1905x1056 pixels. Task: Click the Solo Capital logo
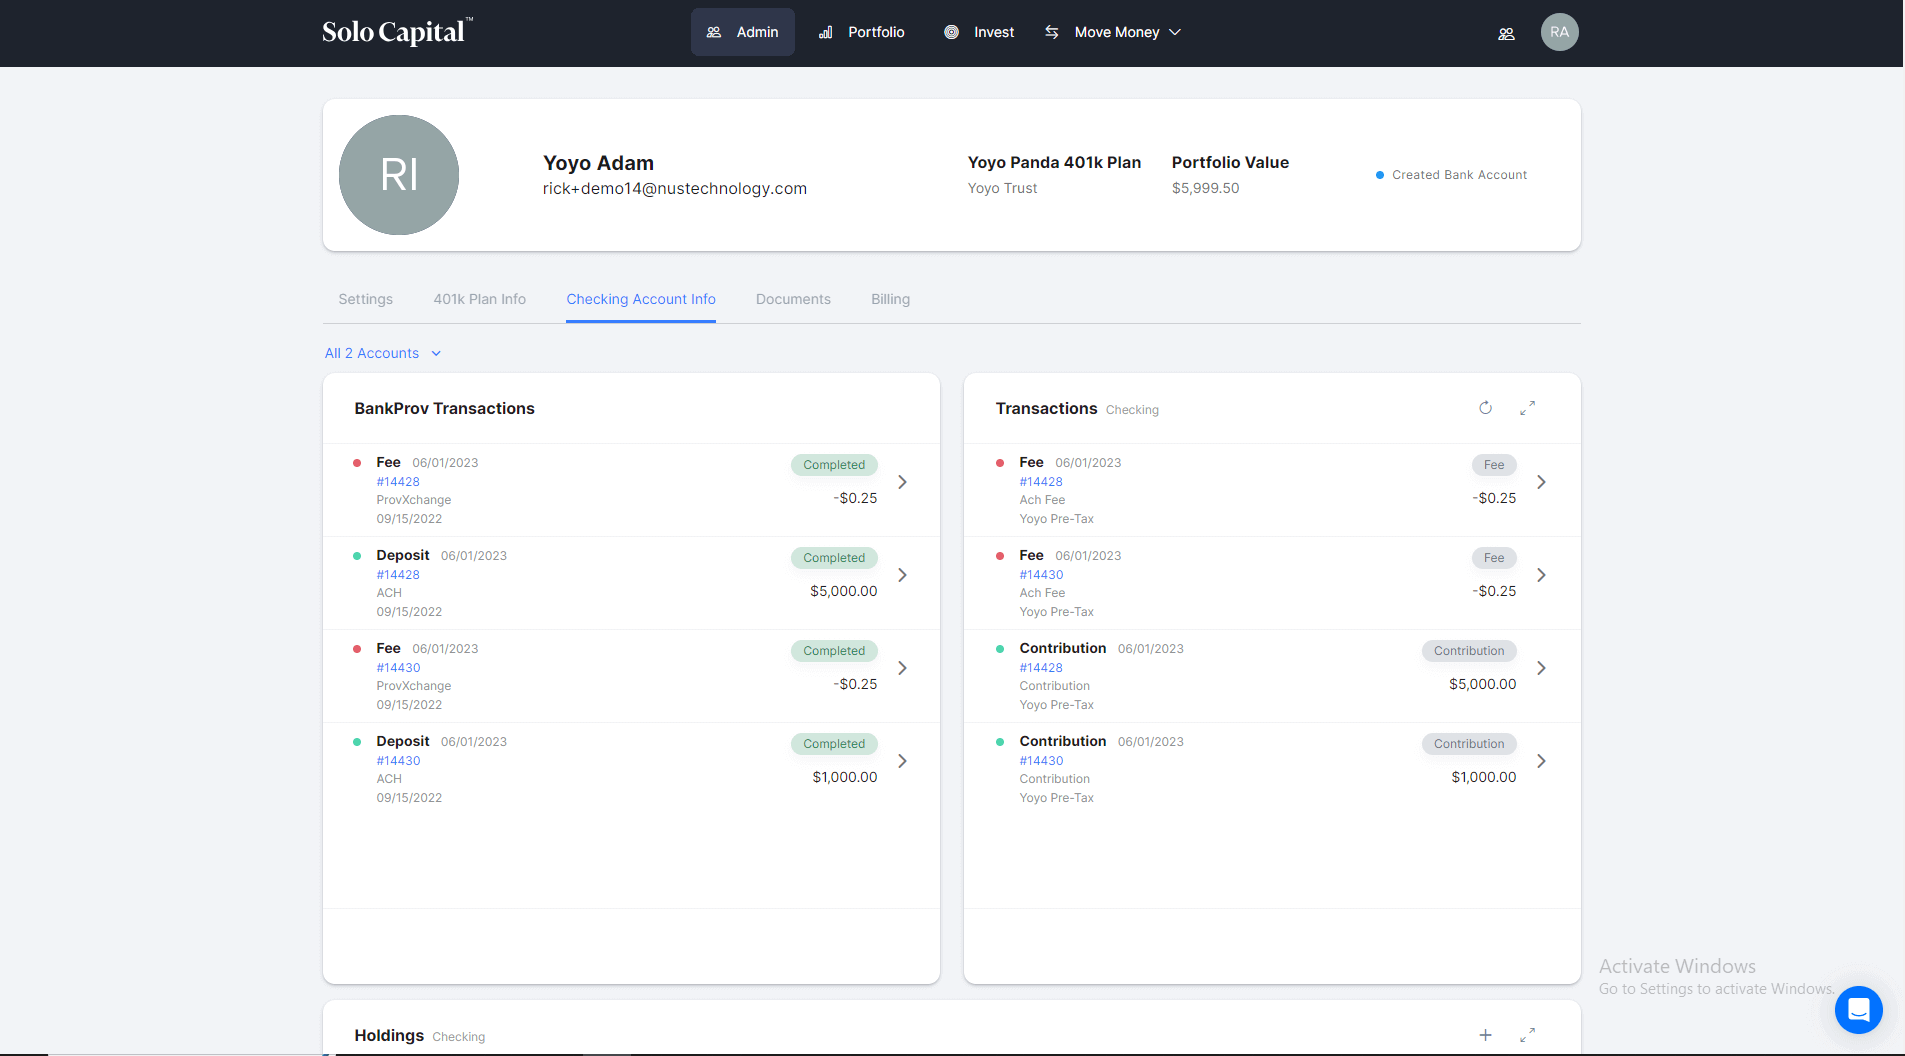pos(397,32)
